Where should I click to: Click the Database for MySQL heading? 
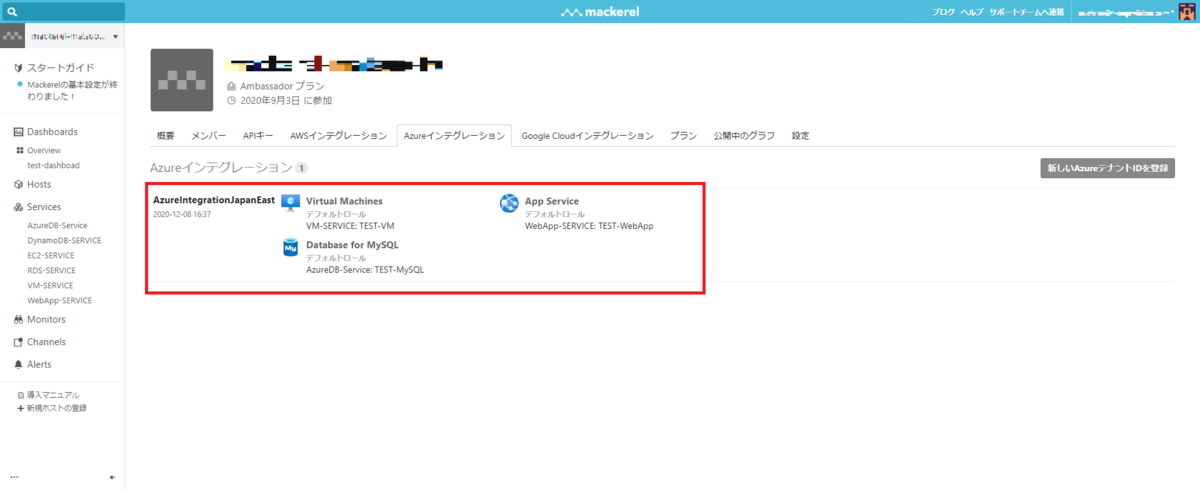pos(353,245)
